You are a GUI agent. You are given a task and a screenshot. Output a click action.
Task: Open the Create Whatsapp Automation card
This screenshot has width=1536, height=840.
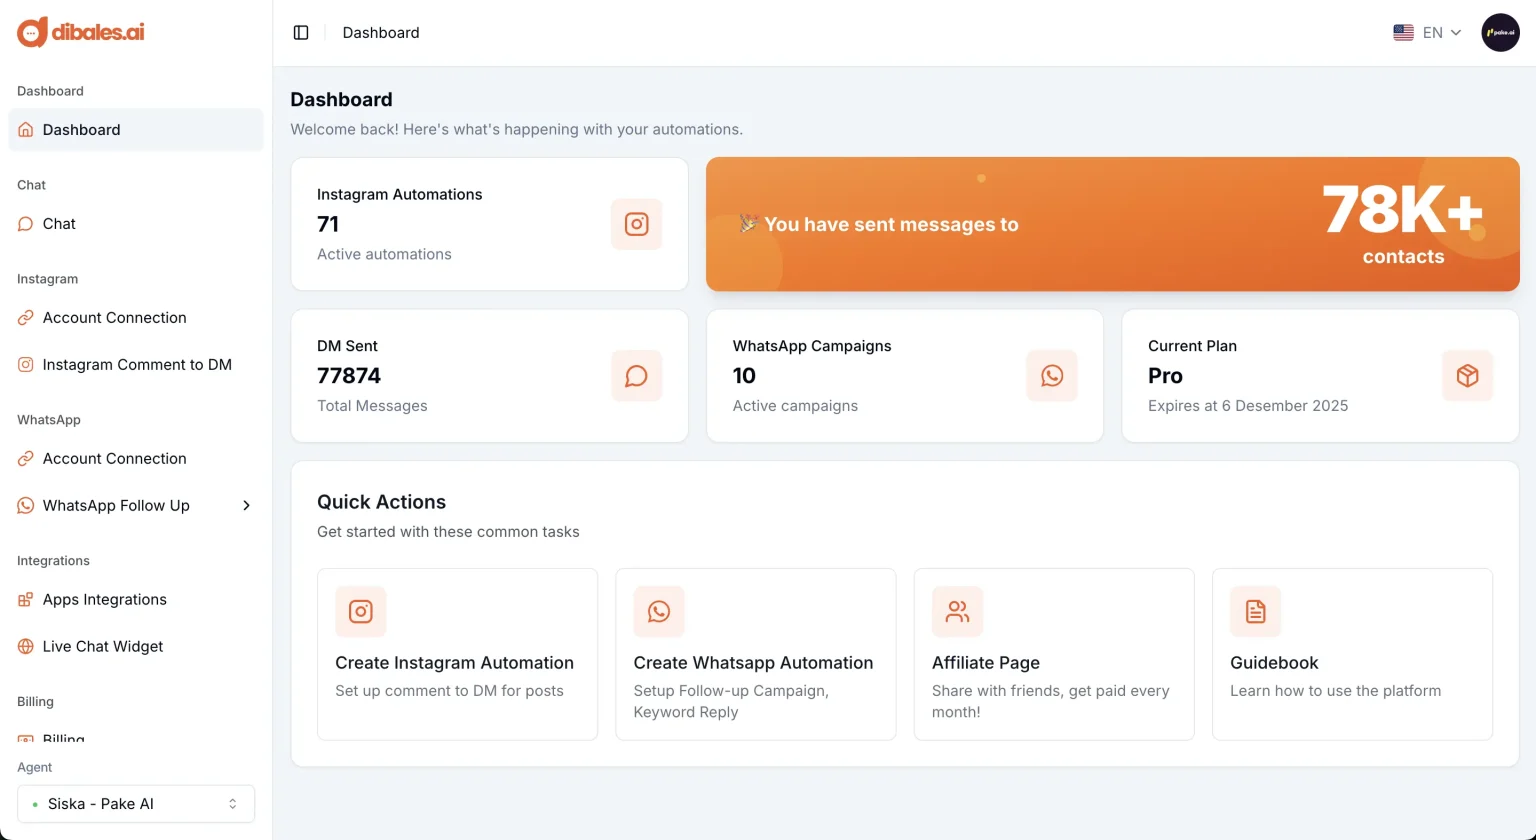click(755, 655)
